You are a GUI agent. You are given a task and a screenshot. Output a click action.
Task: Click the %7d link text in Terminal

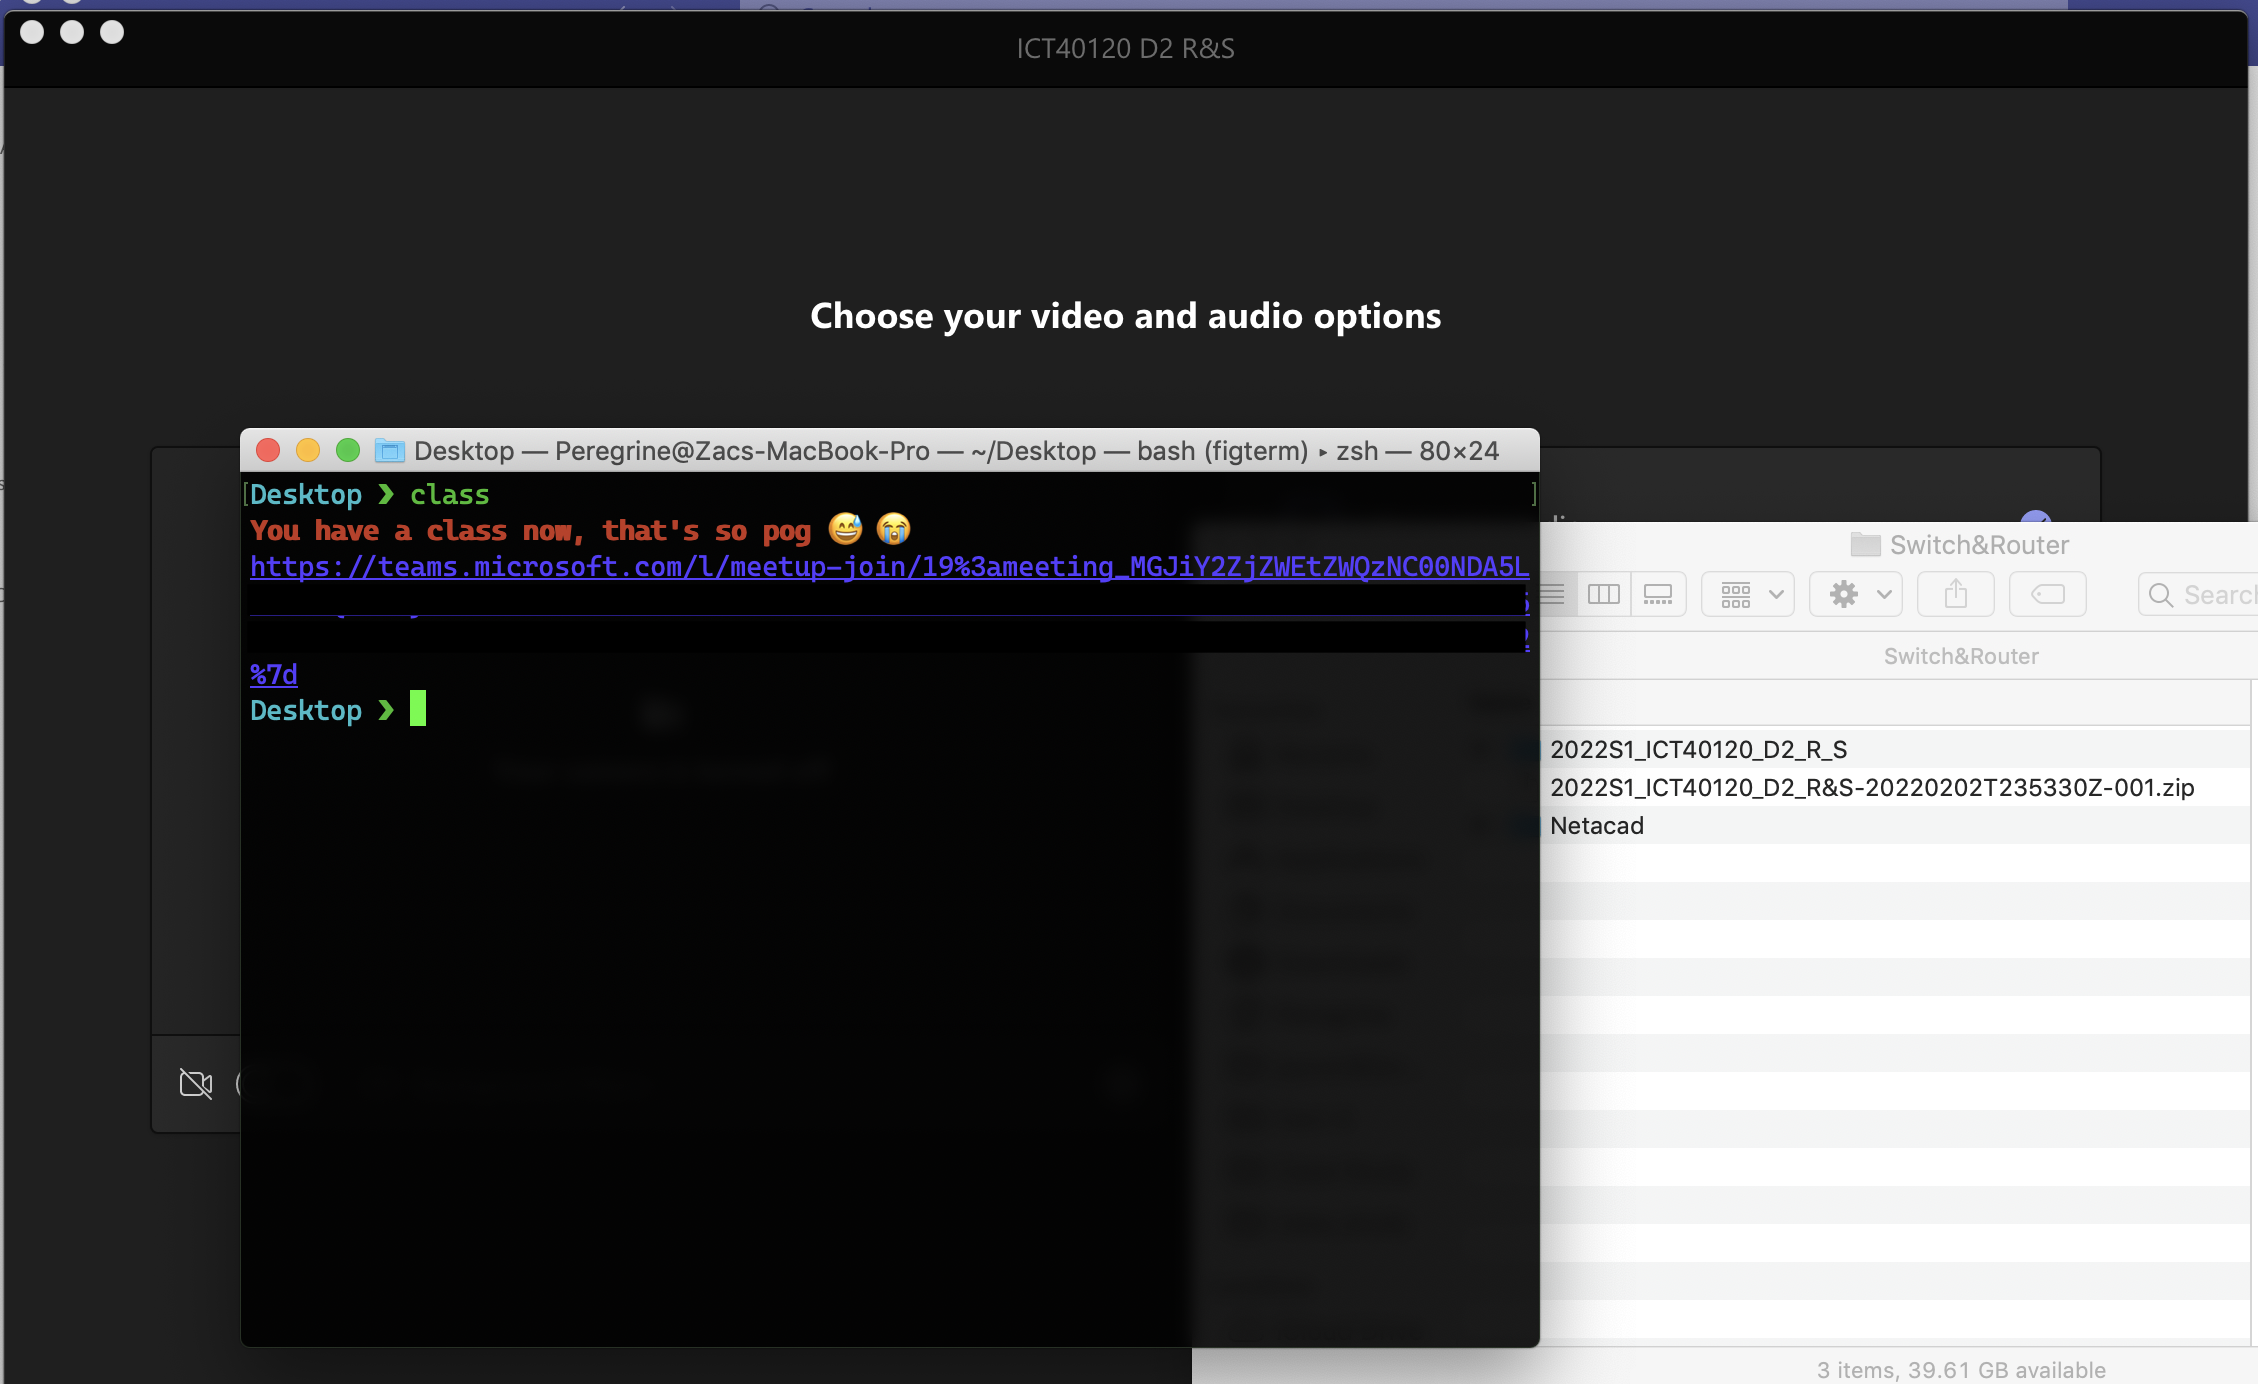[273, 675]
